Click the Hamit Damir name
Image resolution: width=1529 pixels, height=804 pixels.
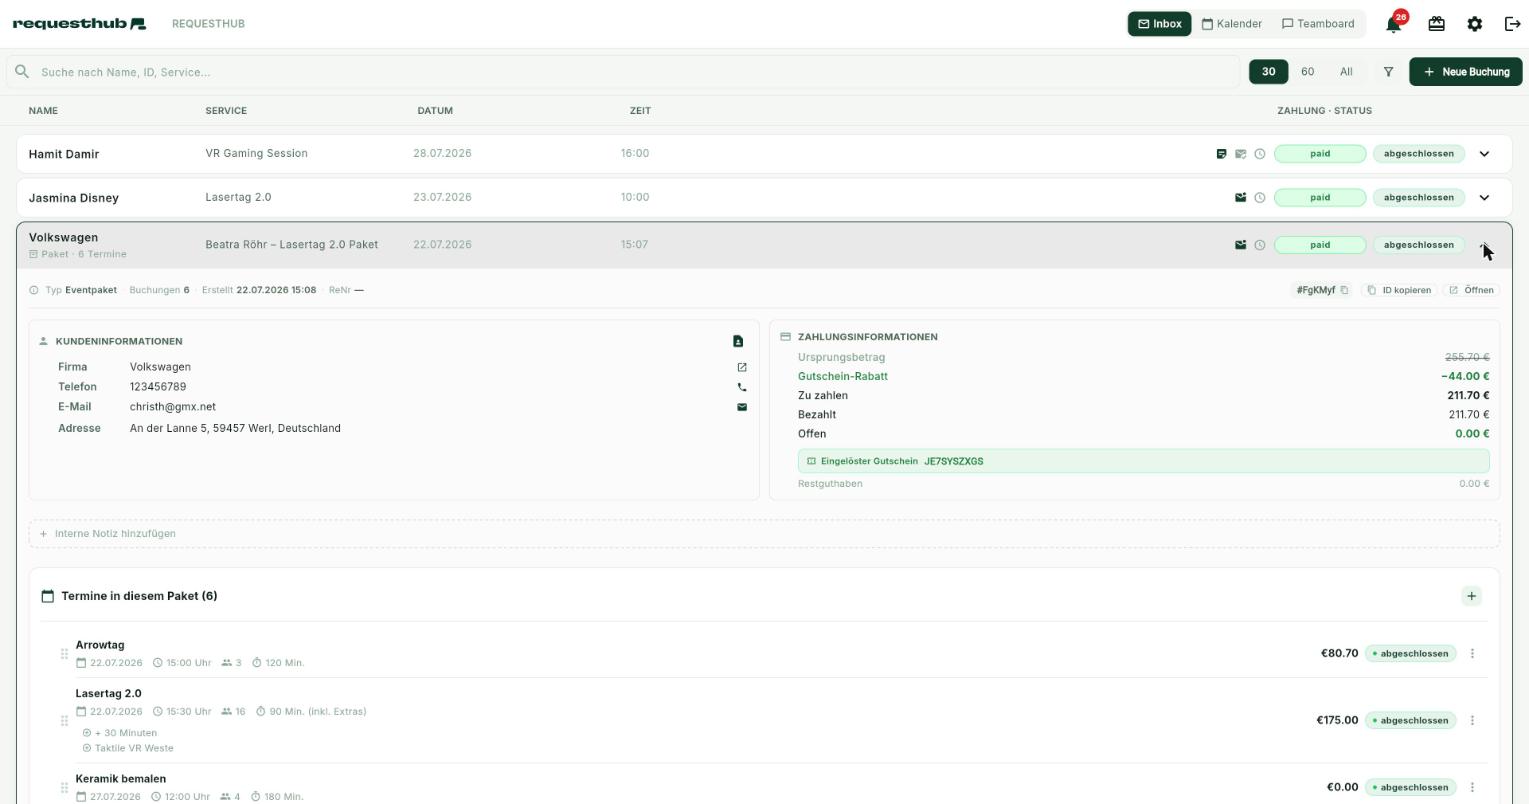click(64, 154)
